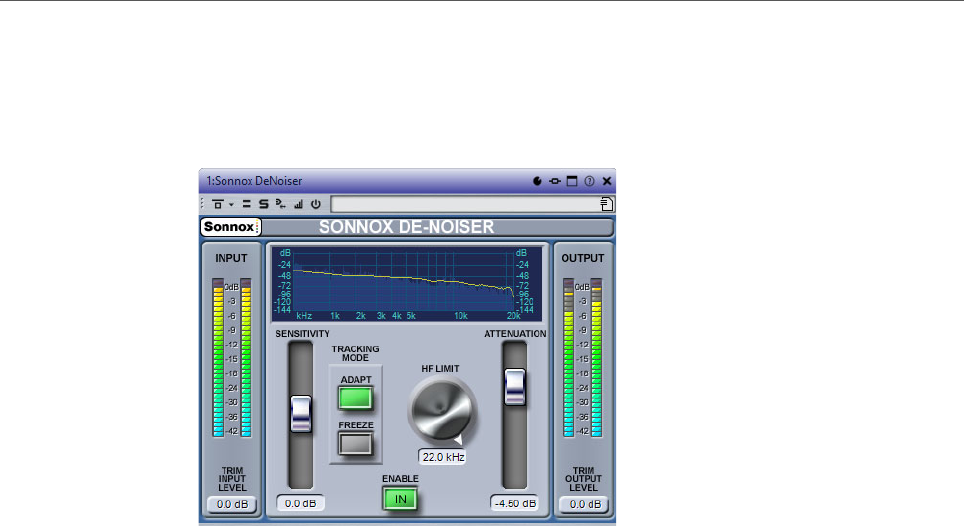The width and height of the screenshot is (964, 526).
Task: Click the Sonnox logo button
Action: click(231, 227)
